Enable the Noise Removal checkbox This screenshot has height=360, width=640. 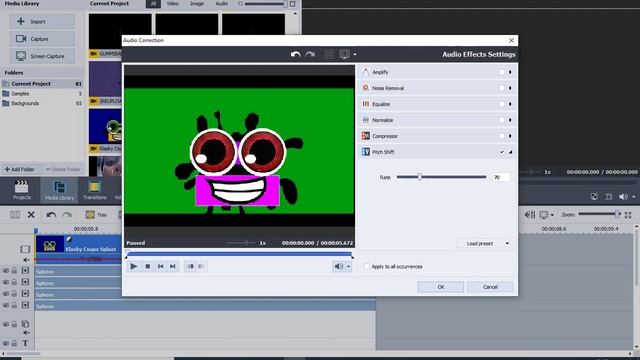[x=502, y=88]
